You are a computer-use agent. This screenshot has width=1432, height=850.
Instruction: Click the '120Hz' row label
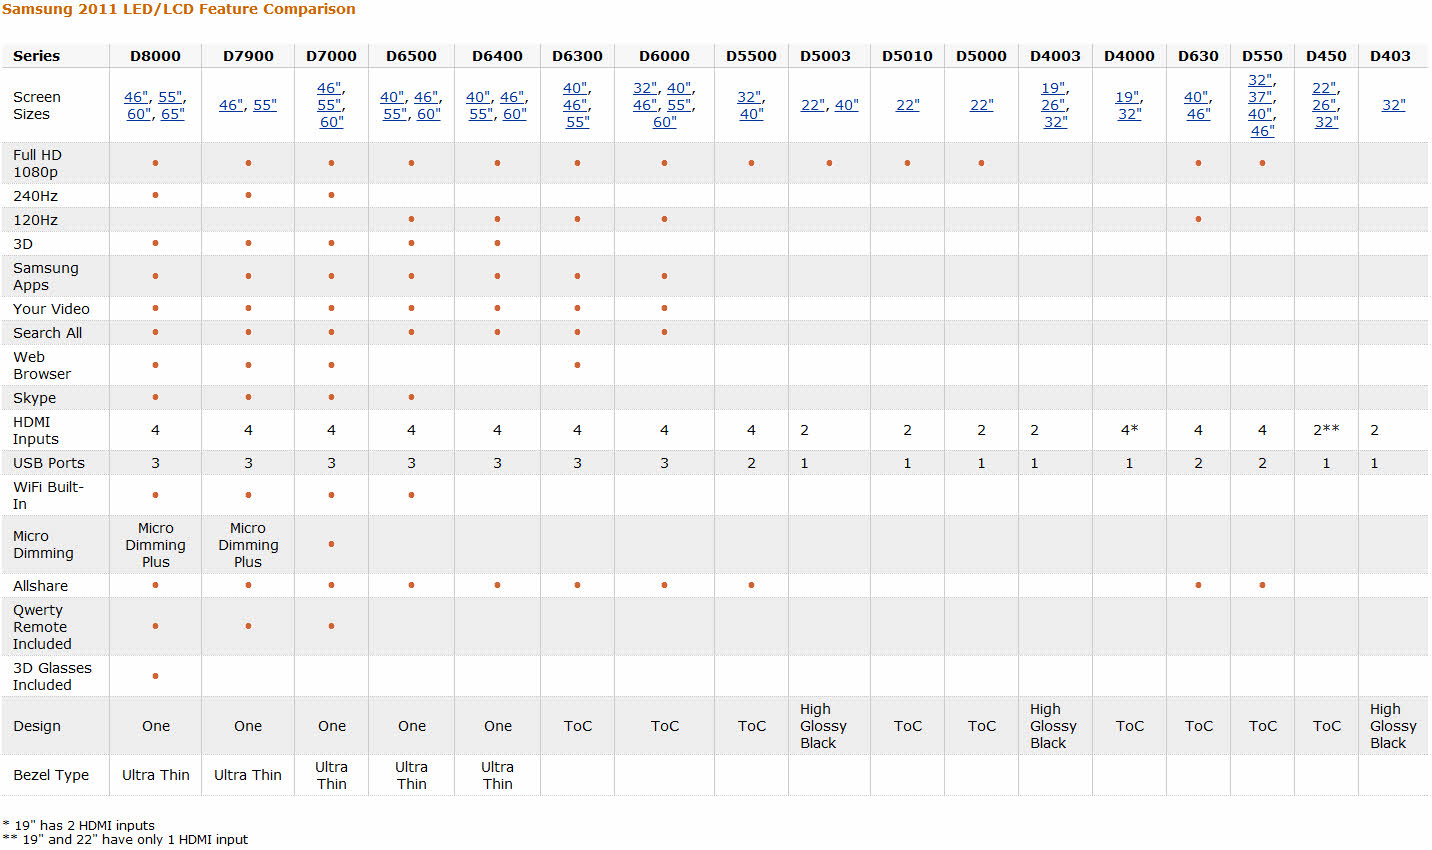35,220
